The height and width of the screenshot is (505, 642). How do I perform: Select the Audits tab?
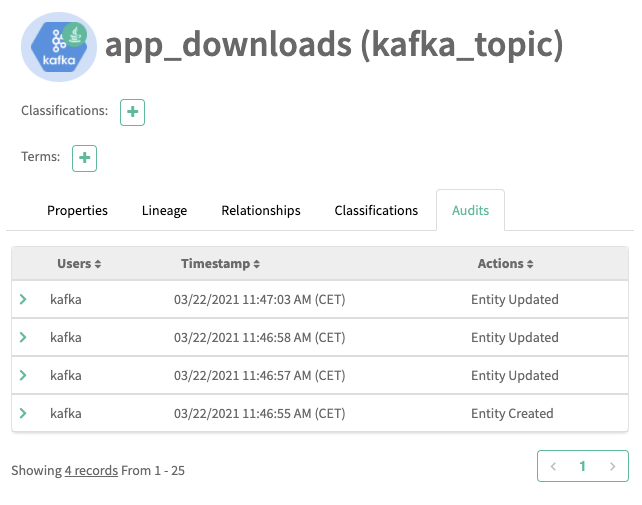(470, 211)
